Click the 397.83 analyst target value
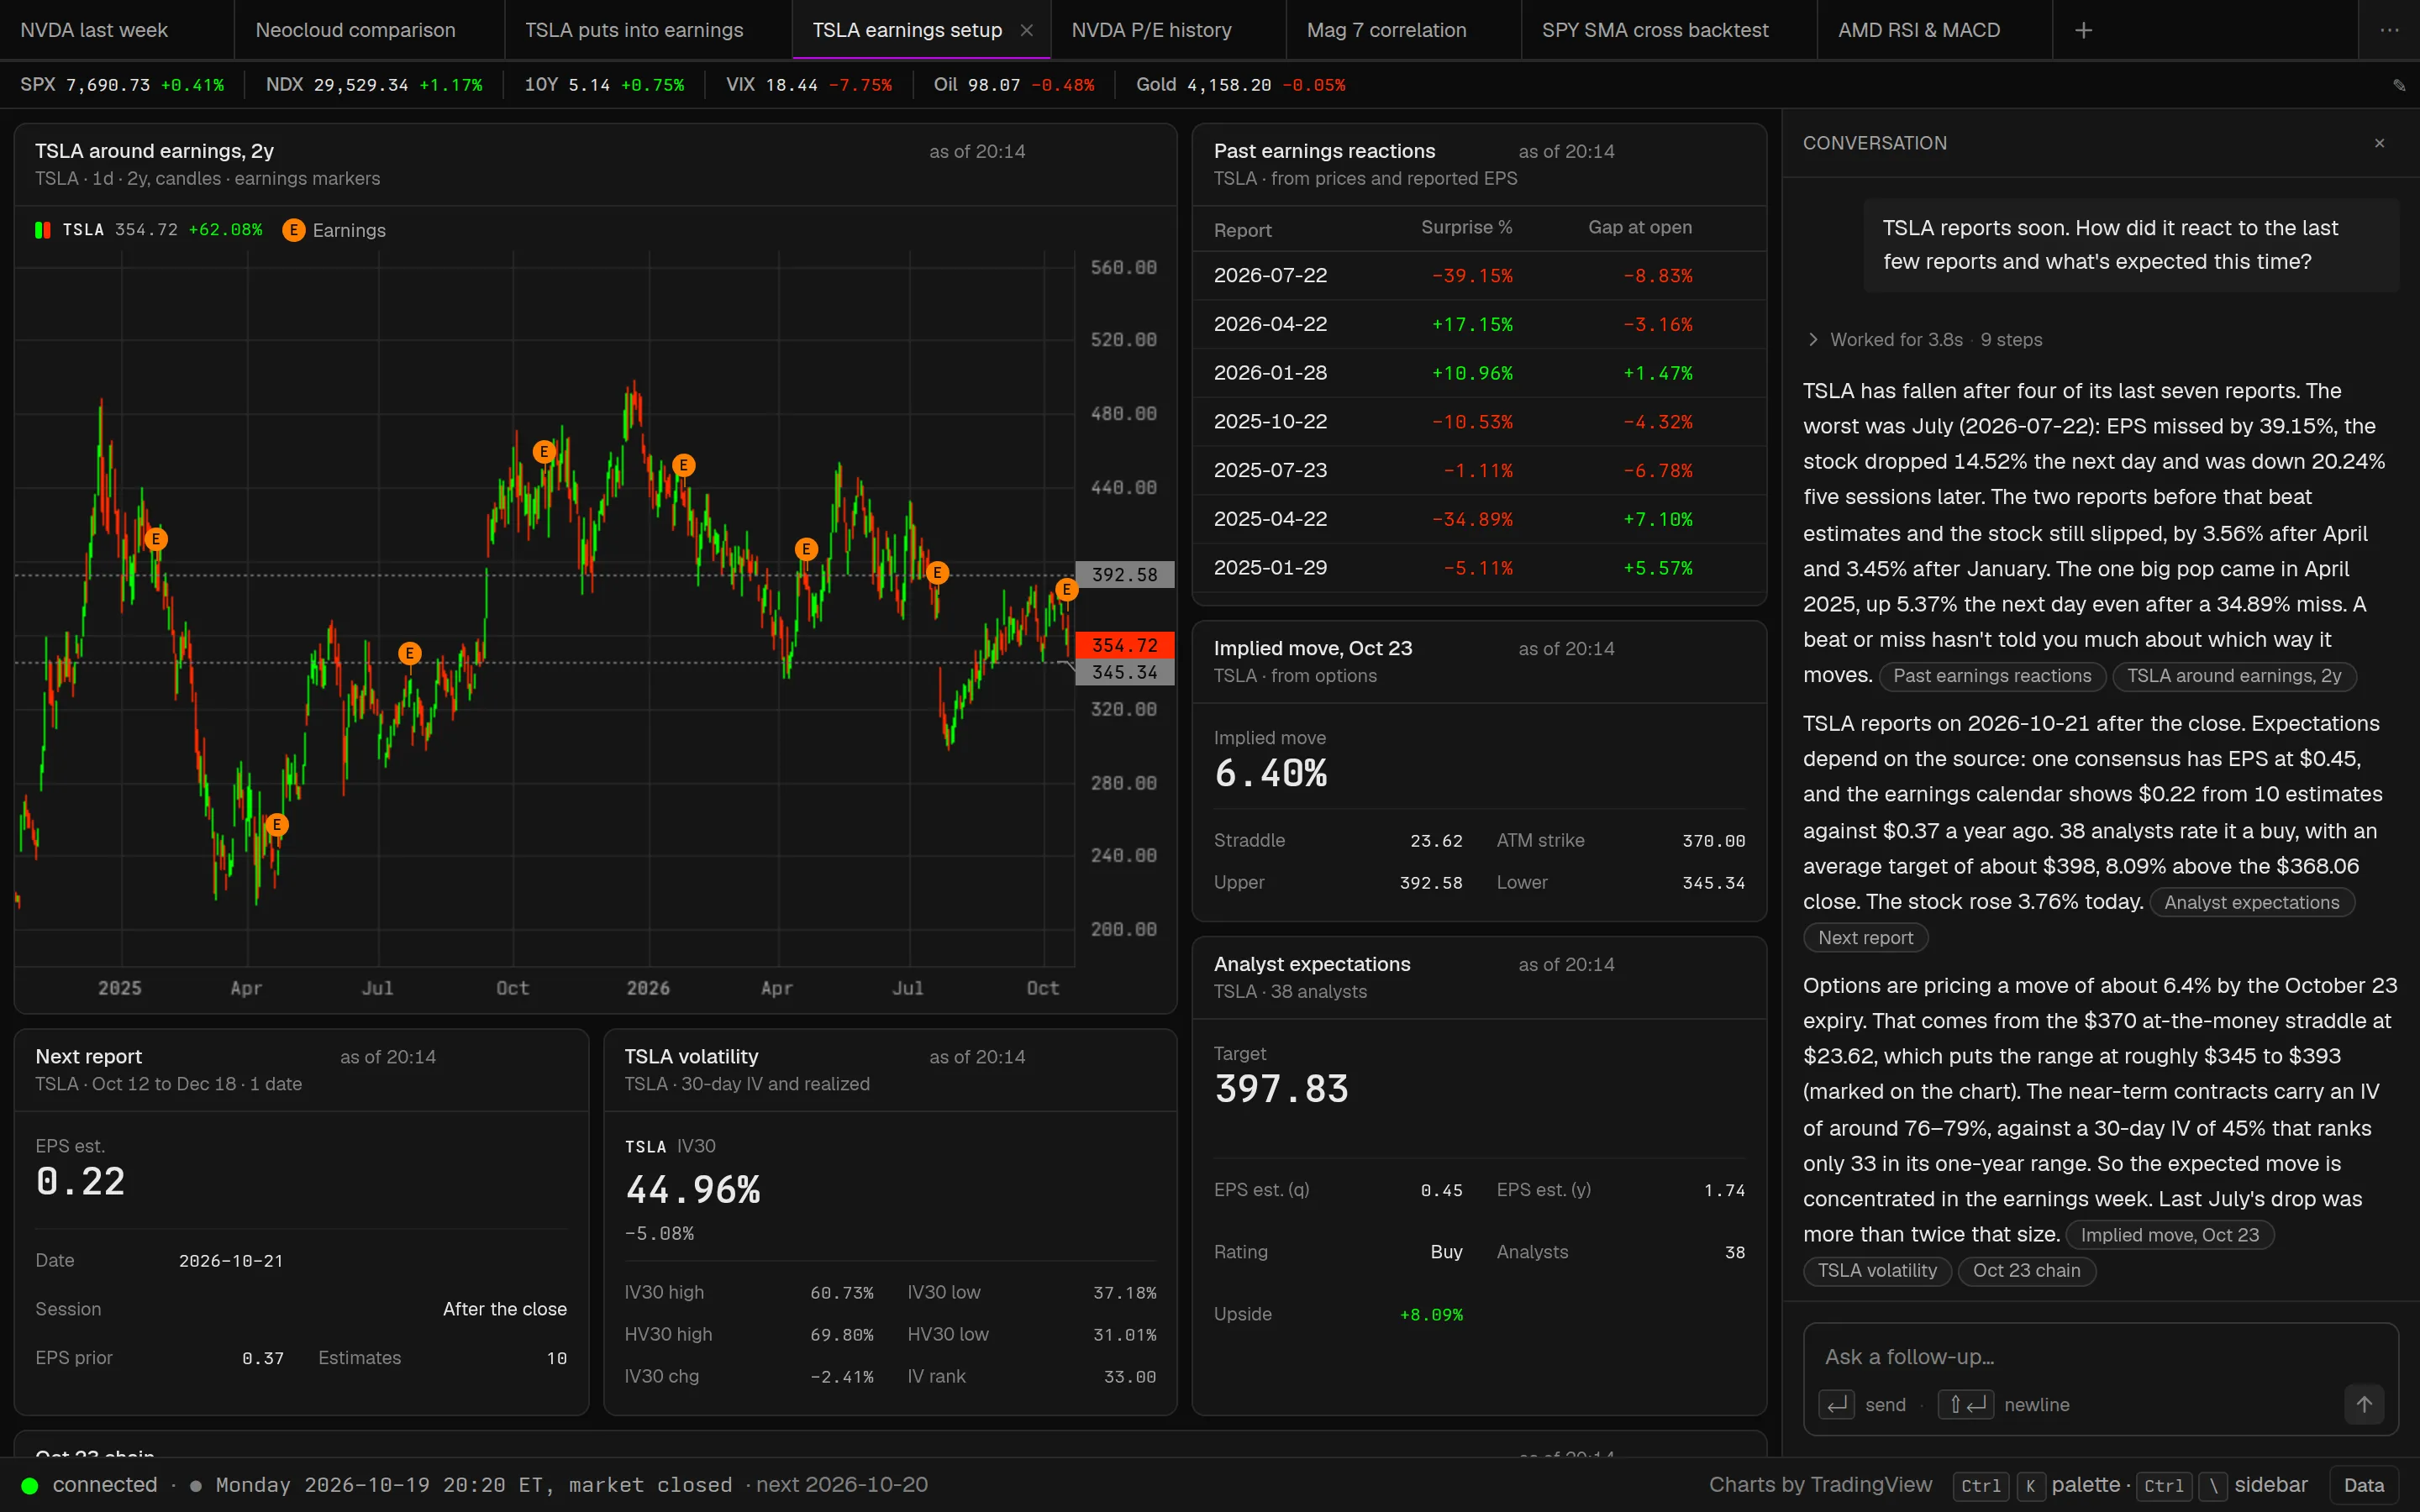 tap(1281, 1089)
